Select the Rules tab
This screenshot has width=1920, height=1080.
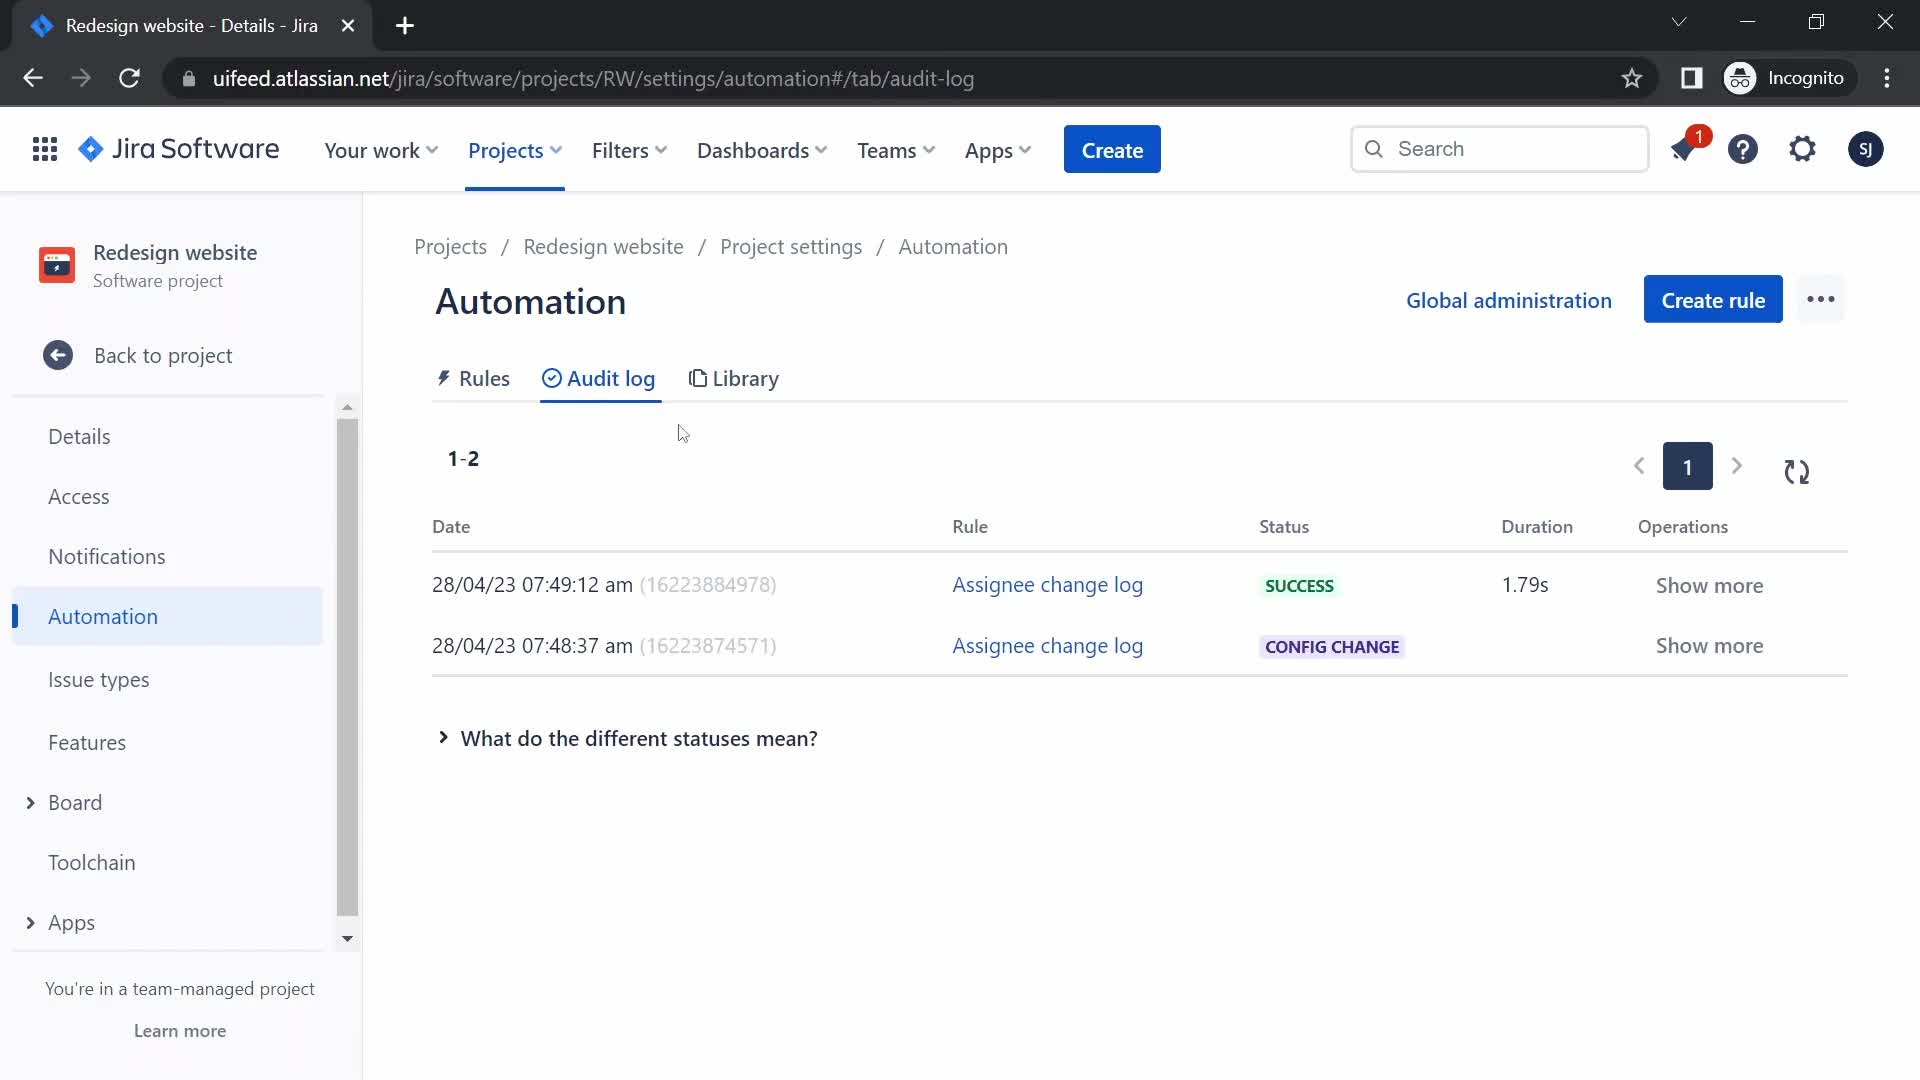click(475, 378)
